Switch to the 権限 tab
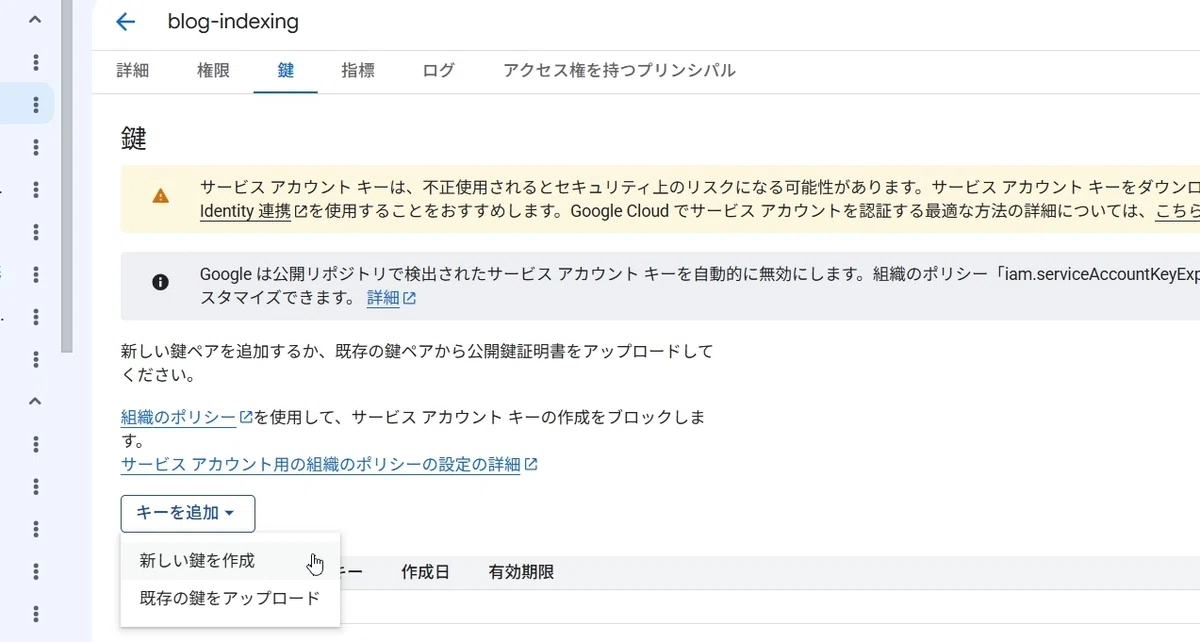The height and width of the screenshot is (642, 1200). coord(213,70)
